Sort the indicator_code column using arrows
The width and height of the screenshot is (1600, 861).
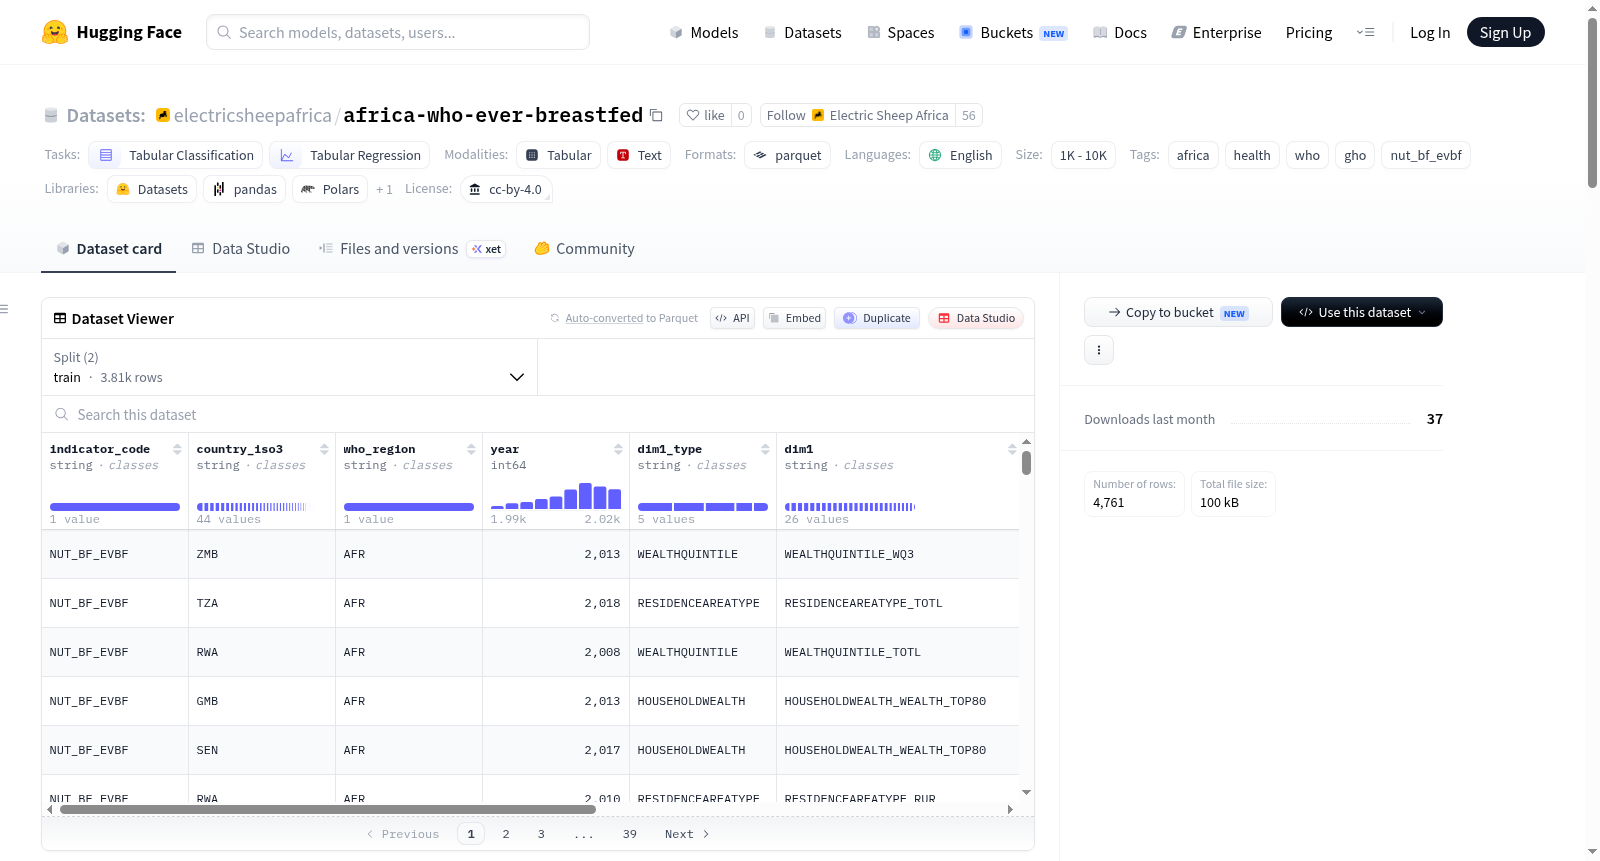click(177, 449)
